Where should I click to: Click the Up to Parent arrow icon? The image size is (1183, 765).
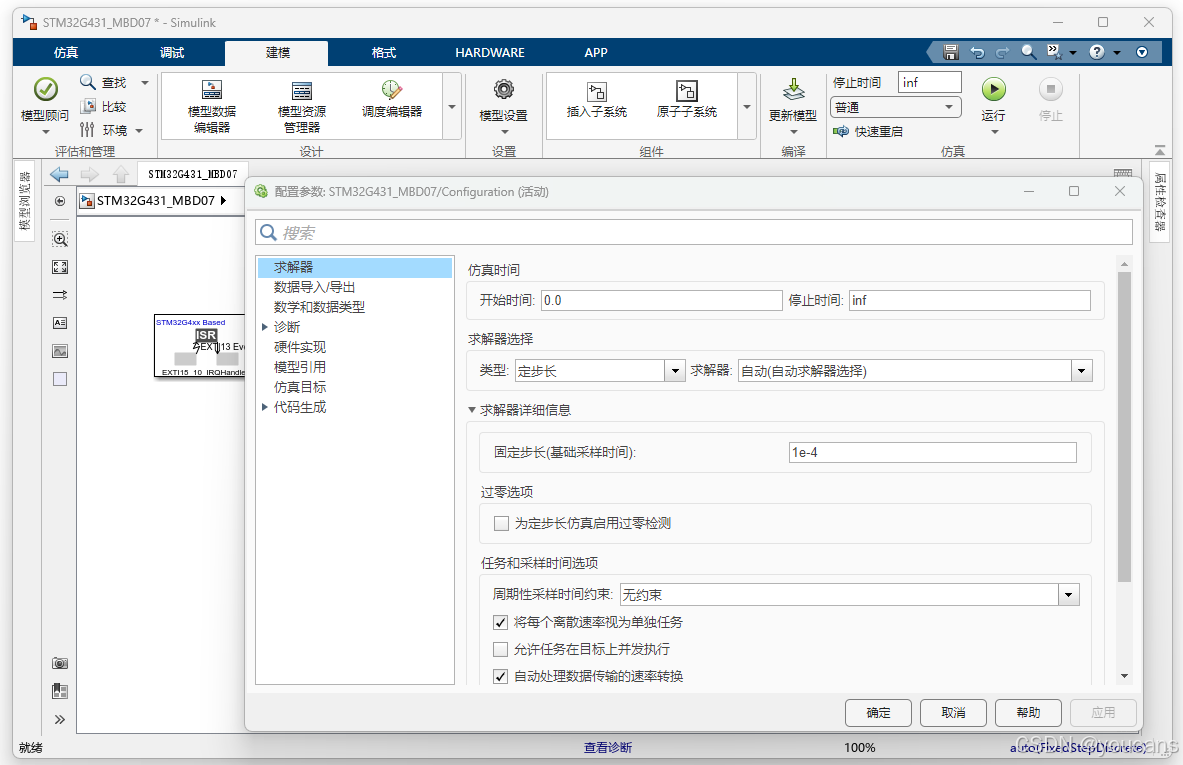tap(121, 174)
